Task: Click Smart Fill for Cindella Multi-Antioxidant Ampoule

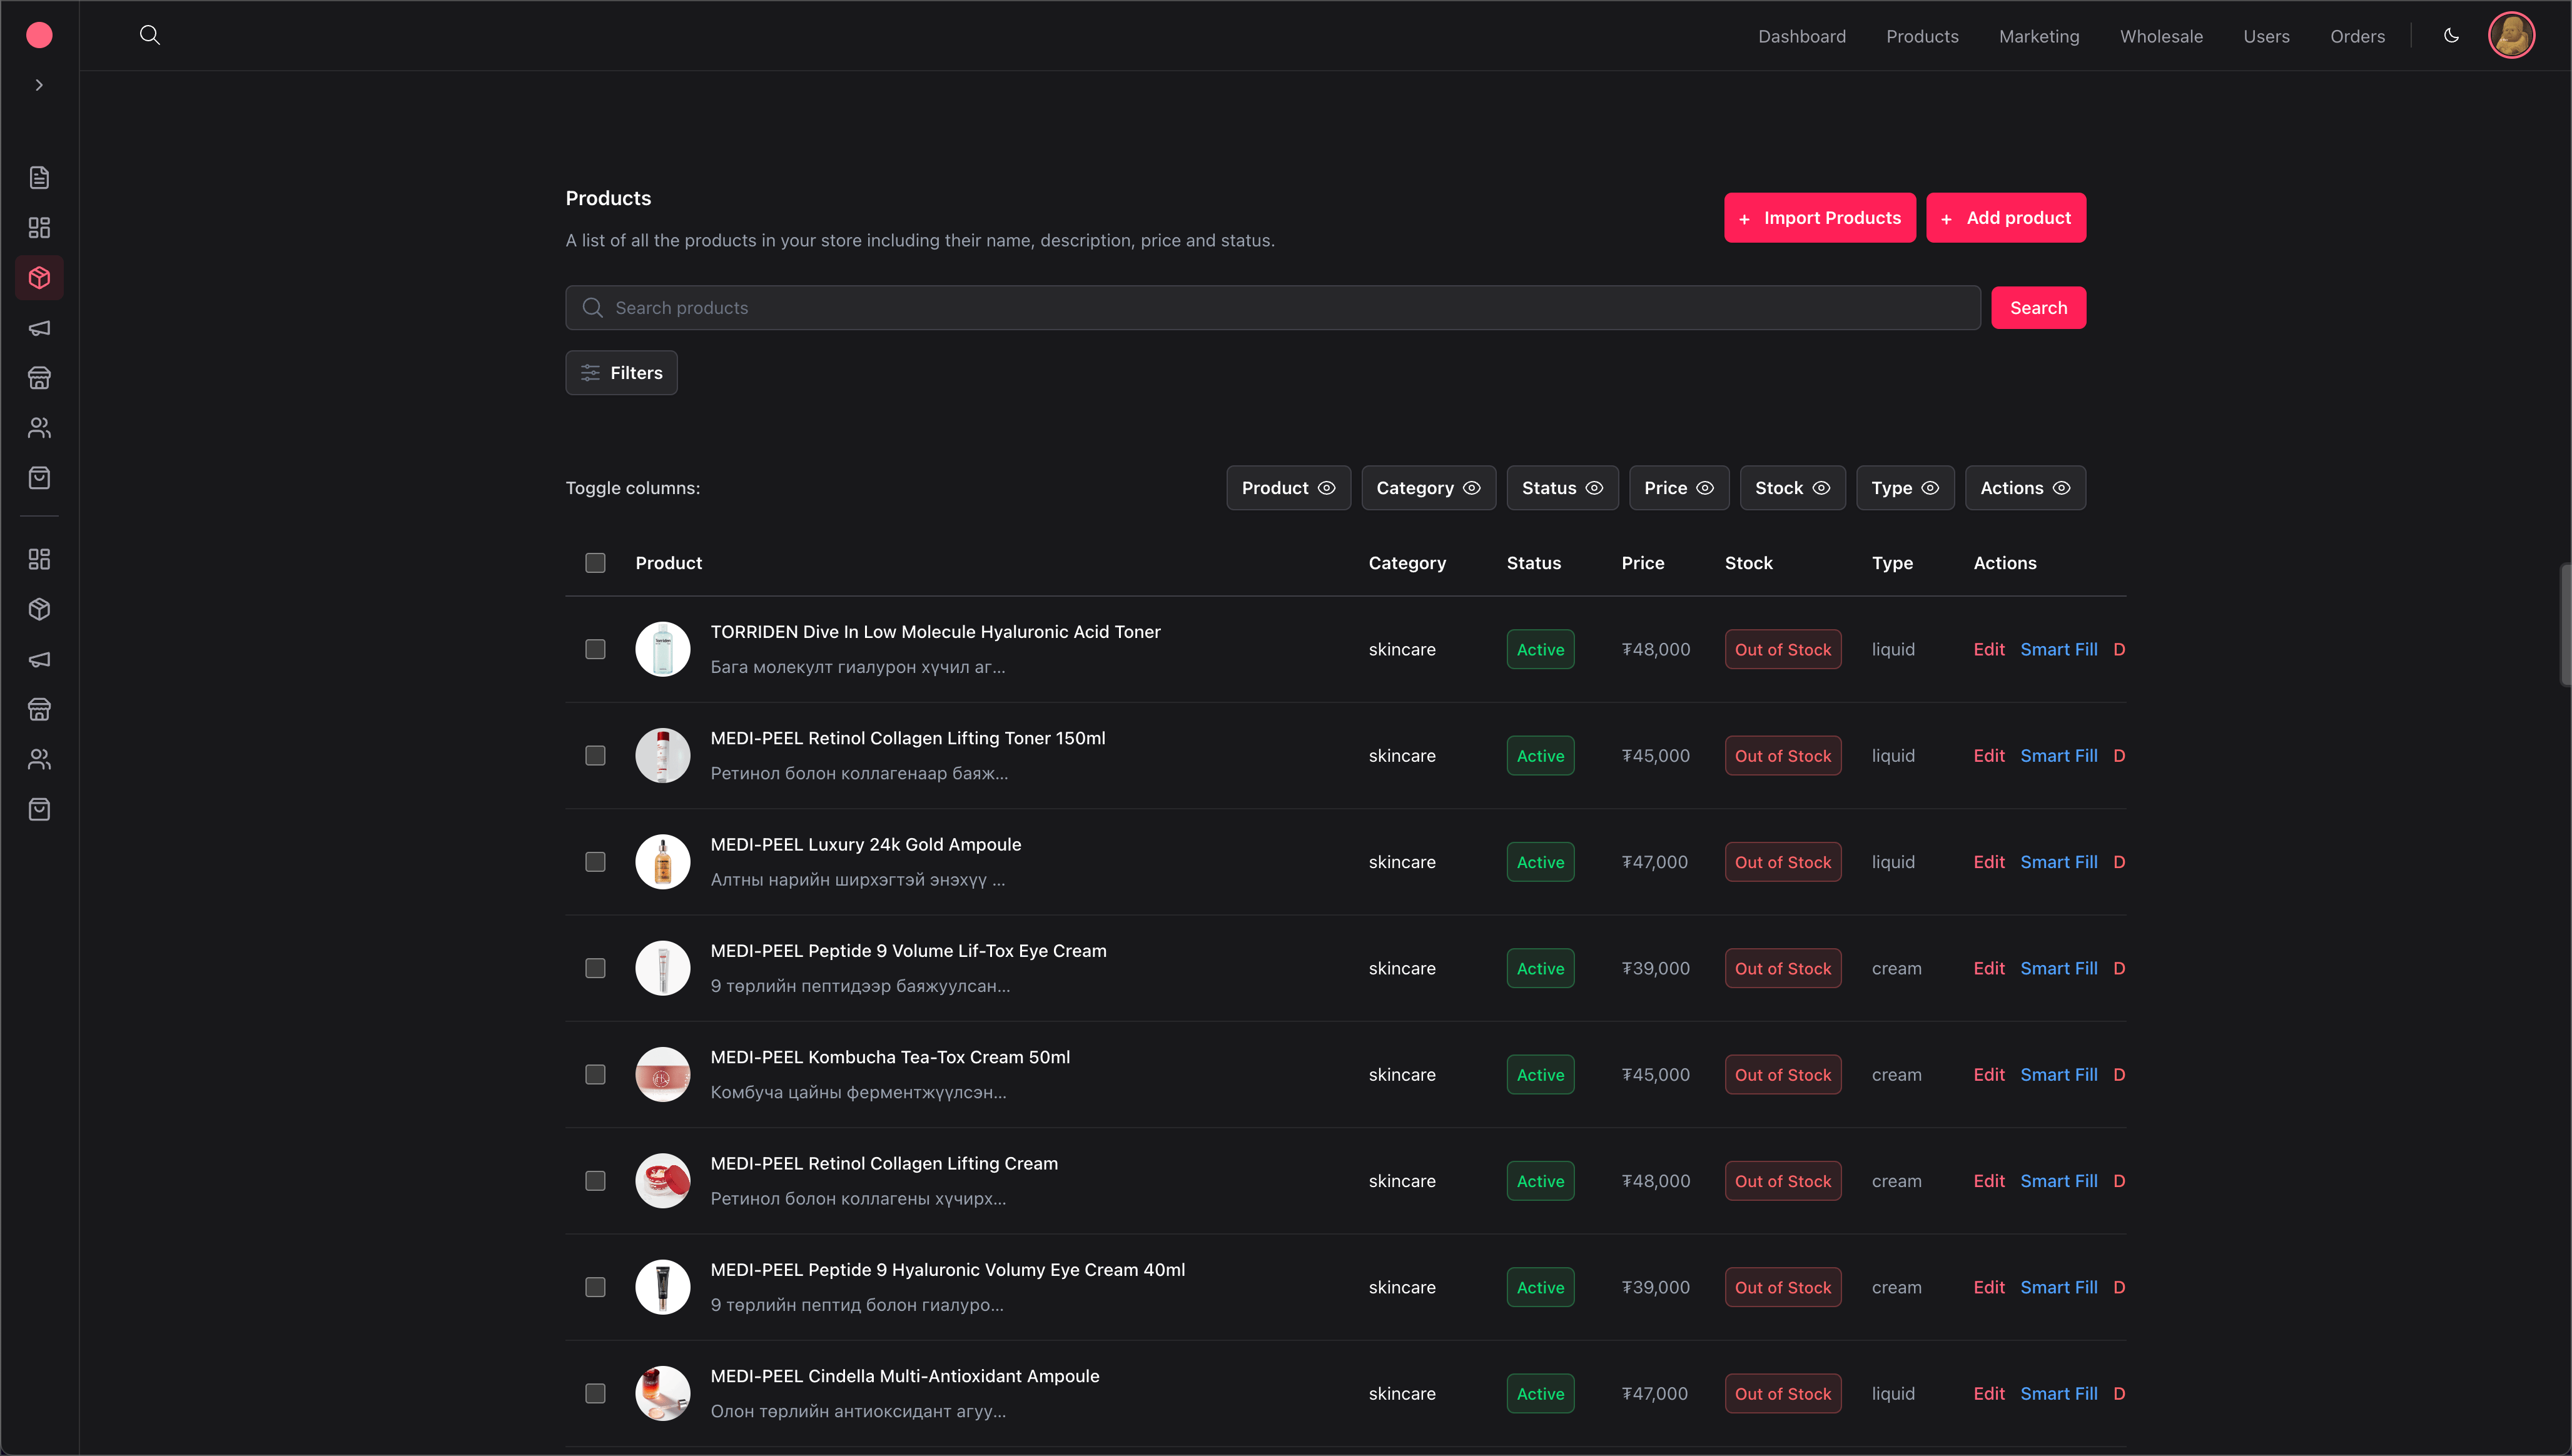Action: point(2058,1394)
